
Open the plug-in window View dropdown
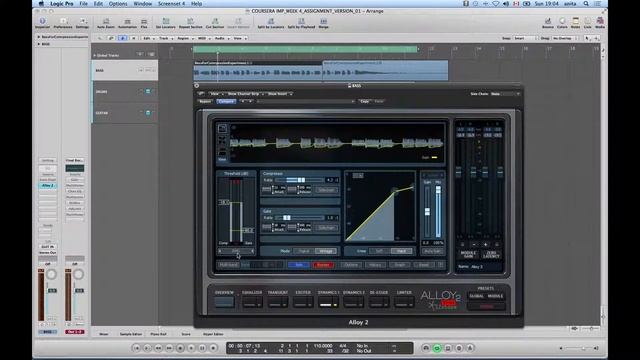pyautogui.click(x=216, y=94)
